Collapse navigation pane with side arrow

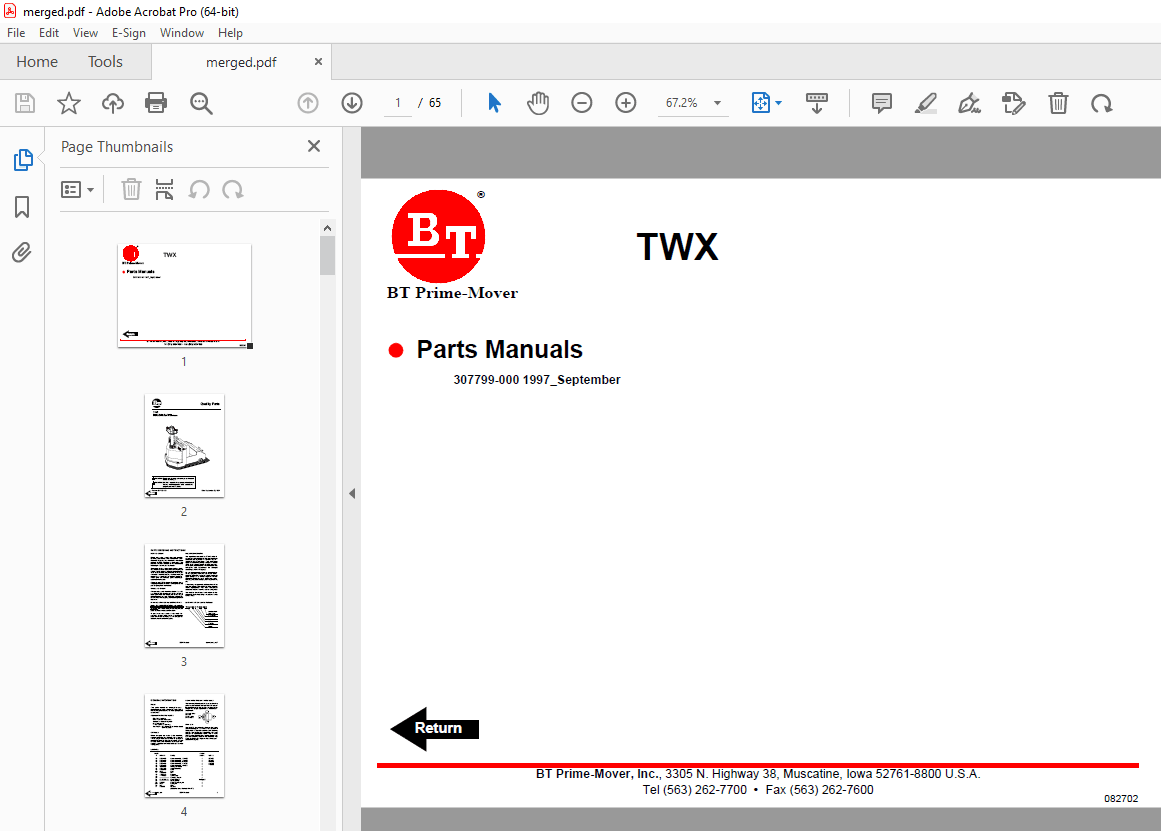pos(352,493)
